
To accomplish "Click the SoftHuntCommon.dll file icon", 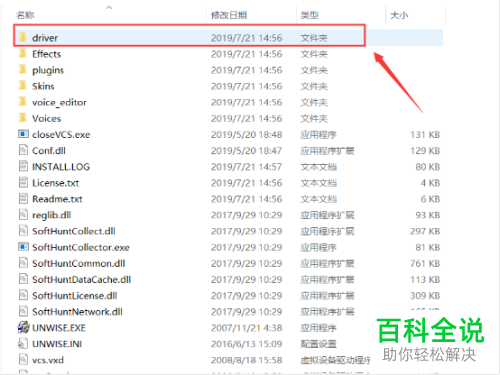I will 23,263.
